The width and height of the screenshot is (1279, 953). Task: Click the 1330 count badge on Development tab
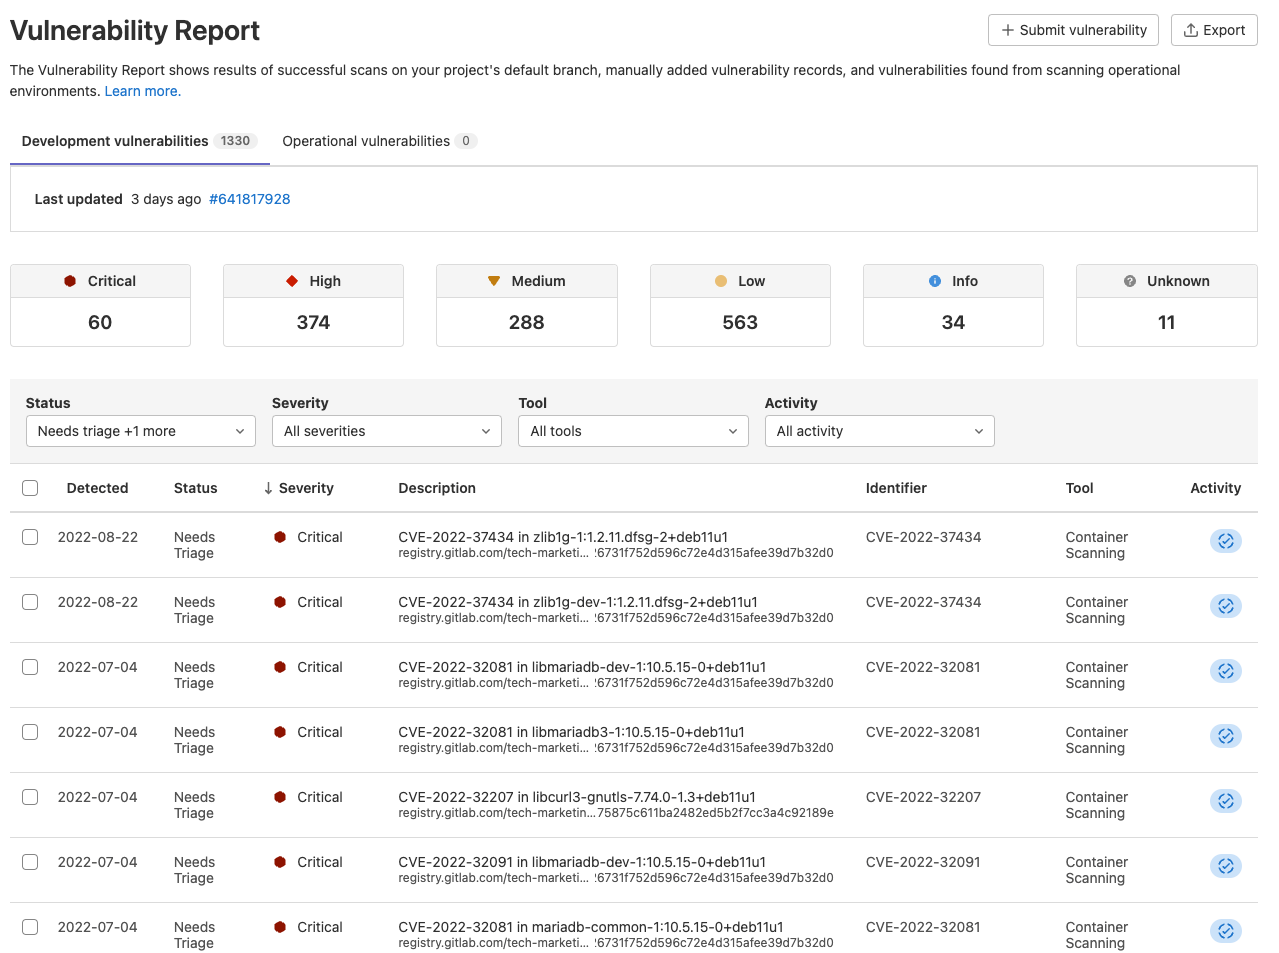236,141
